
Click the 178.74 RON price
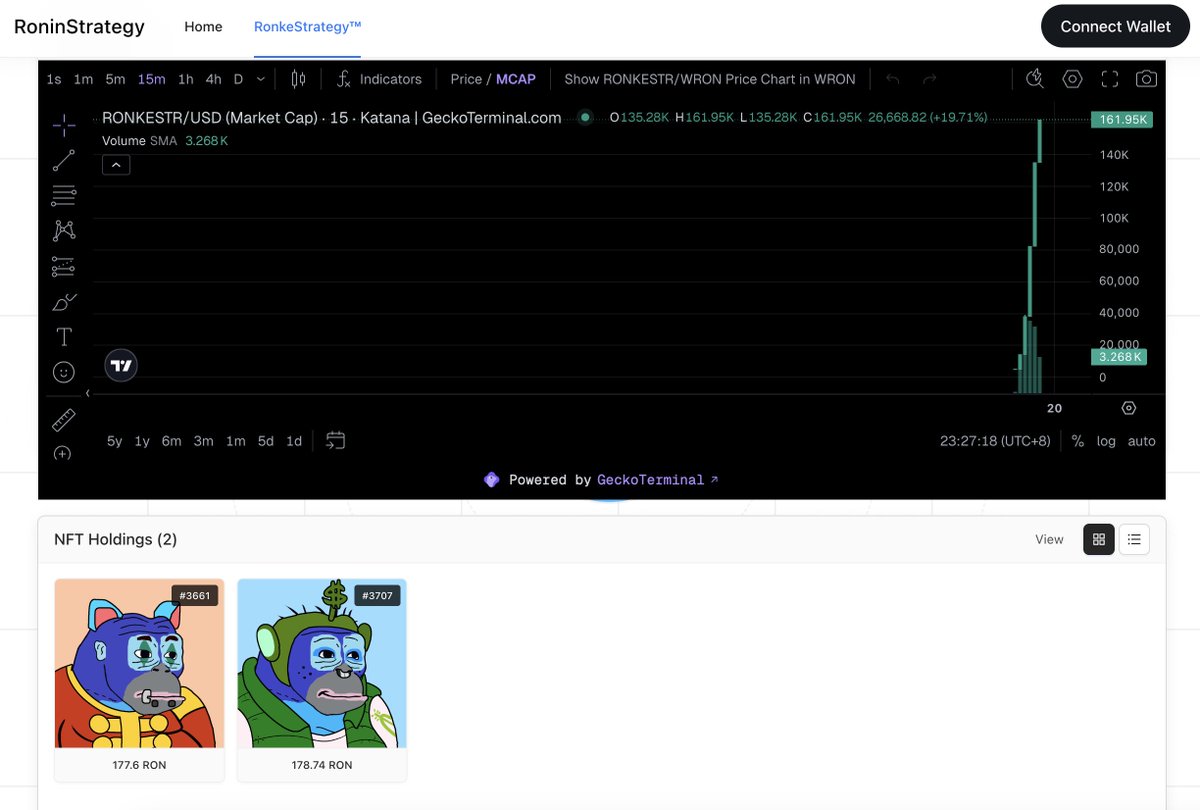coord(322,765)
